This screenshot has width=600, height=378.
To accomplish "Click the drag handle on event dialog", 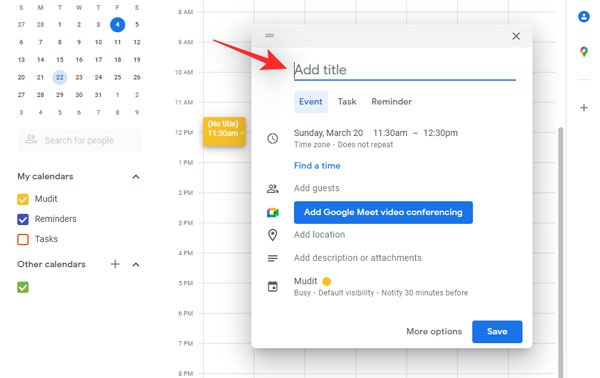I will pyautogui.click(x=269, y=36).
